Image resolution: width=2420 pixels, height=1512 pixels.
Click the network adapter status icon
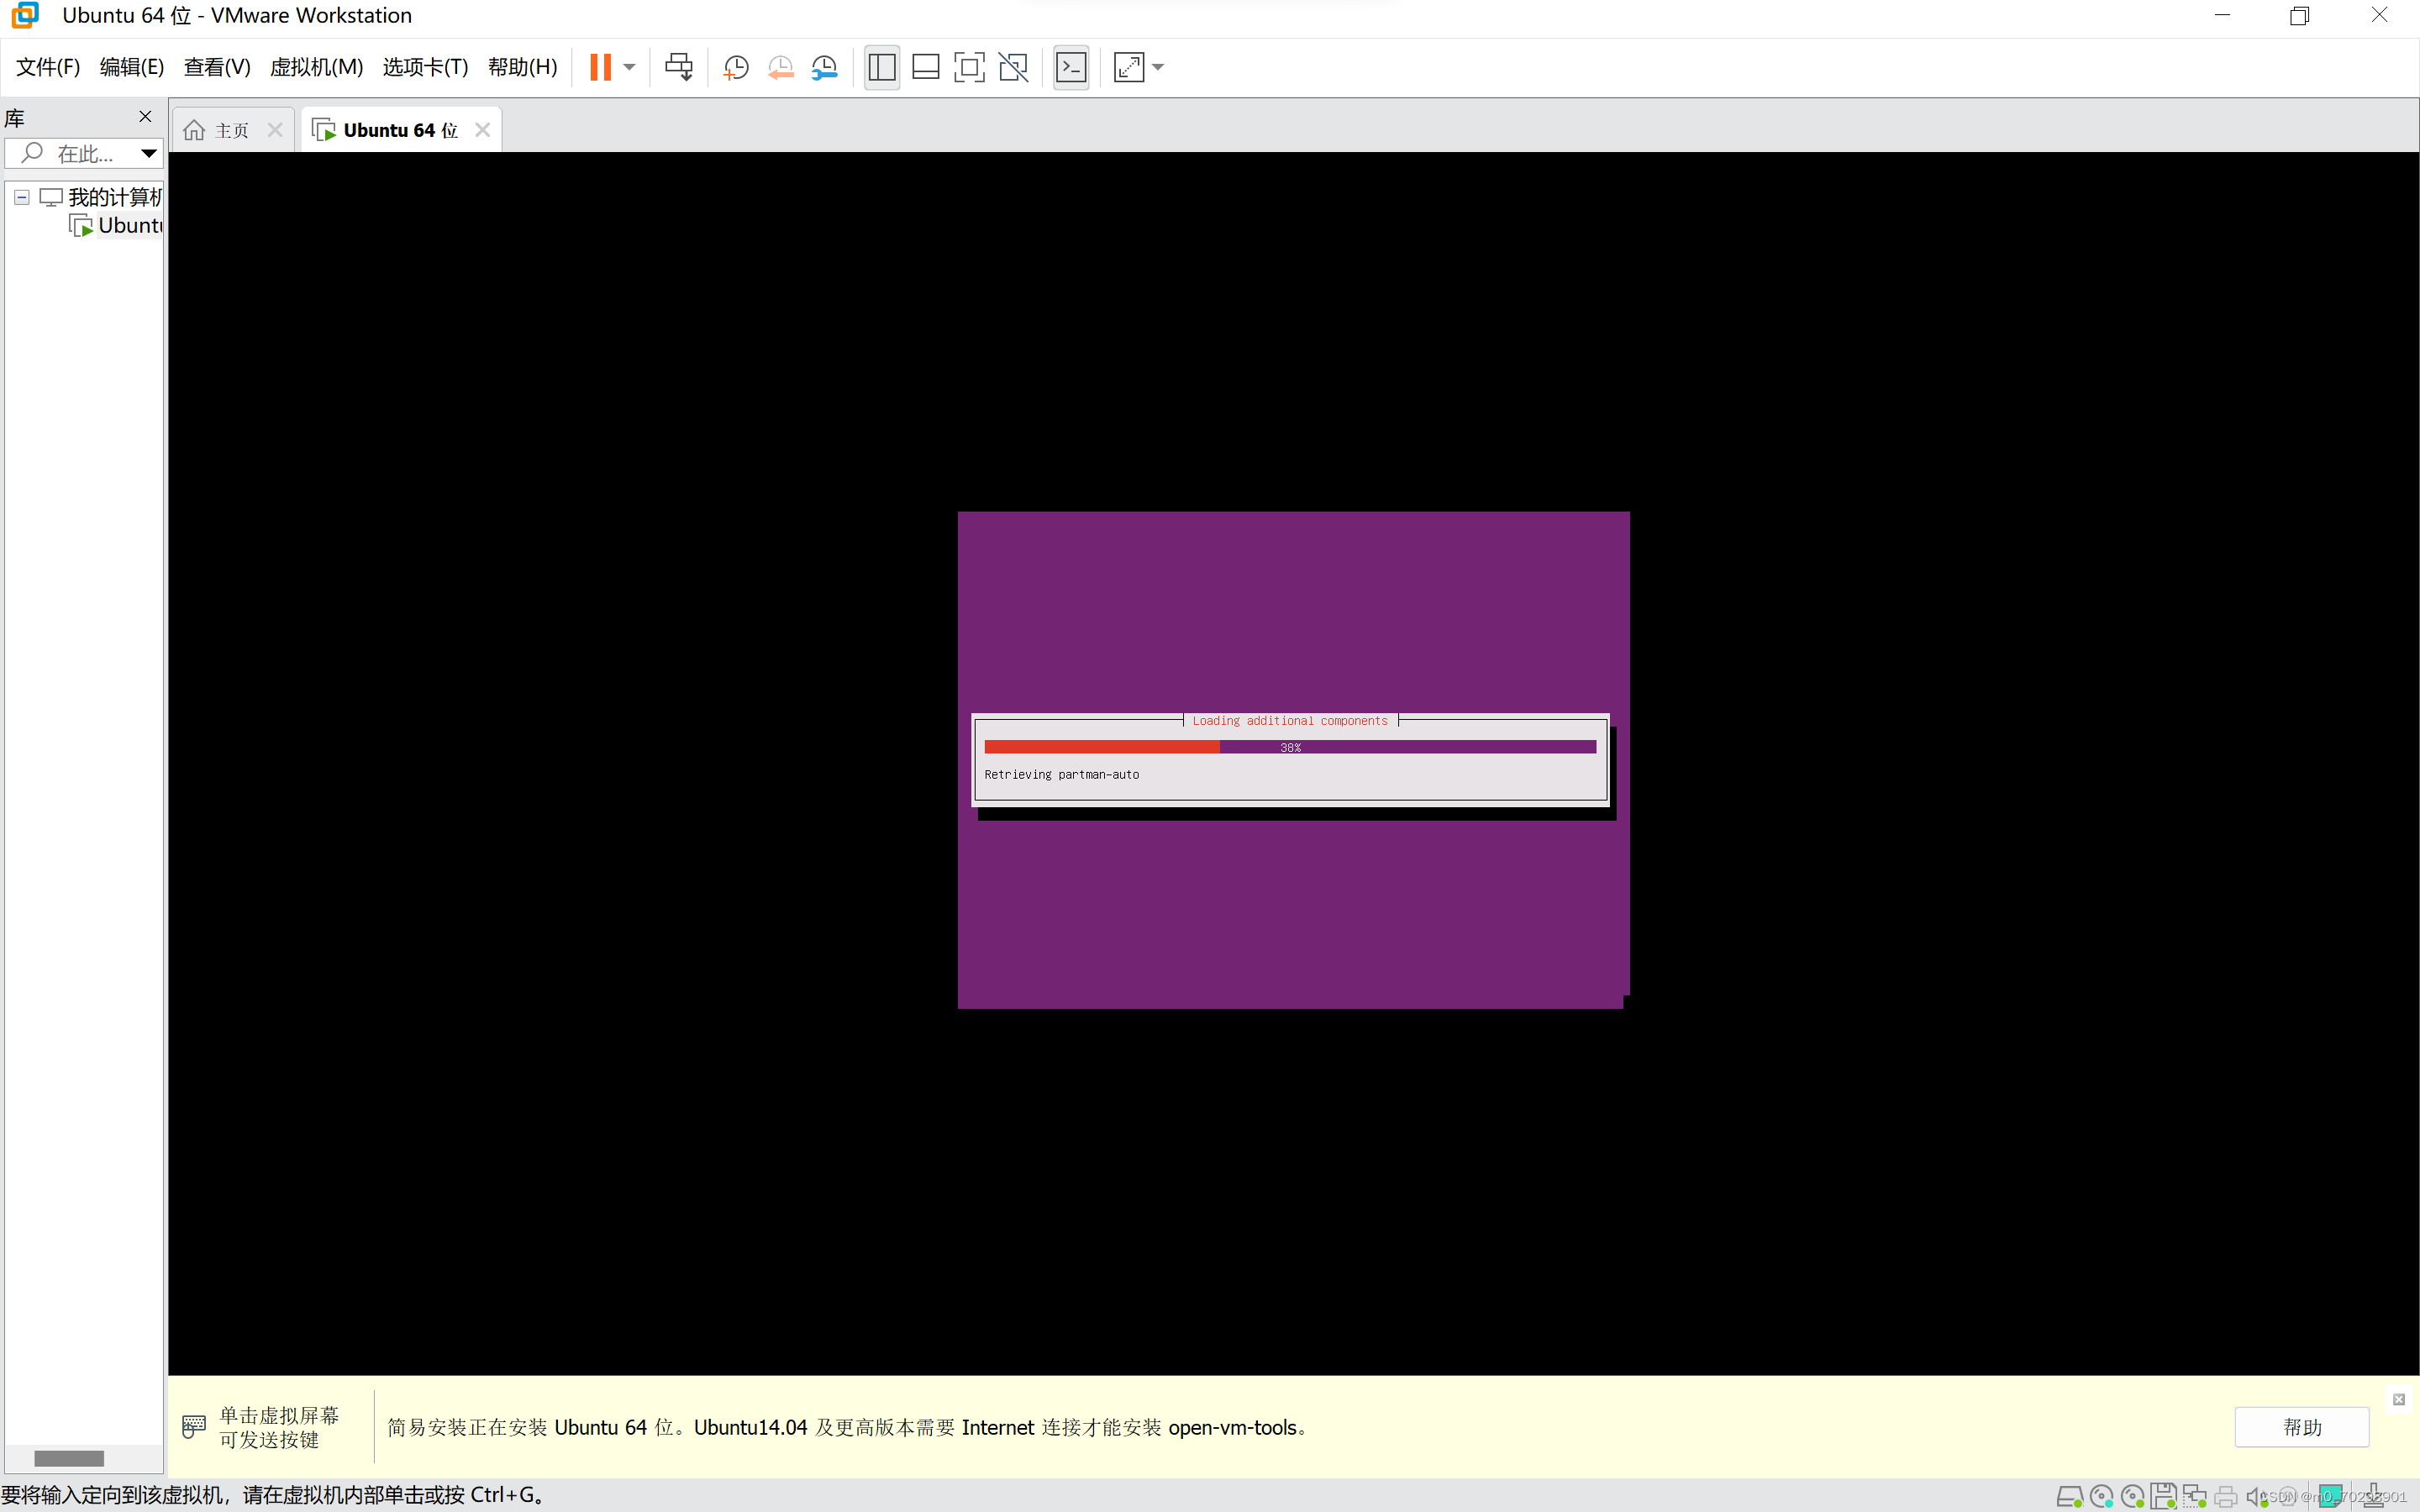2194,1496
